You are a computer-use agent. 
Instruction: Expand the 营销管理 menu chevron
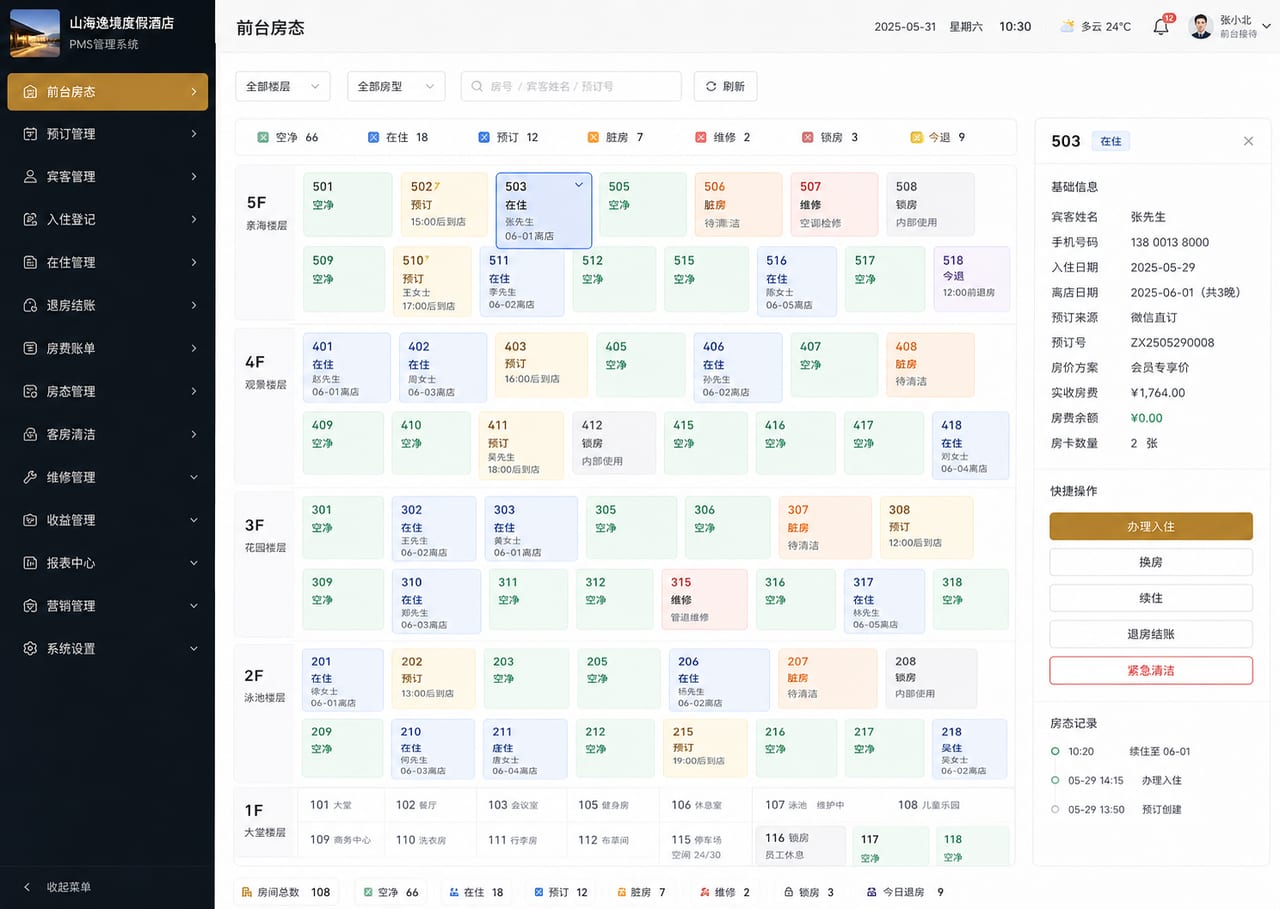[194, 606]
